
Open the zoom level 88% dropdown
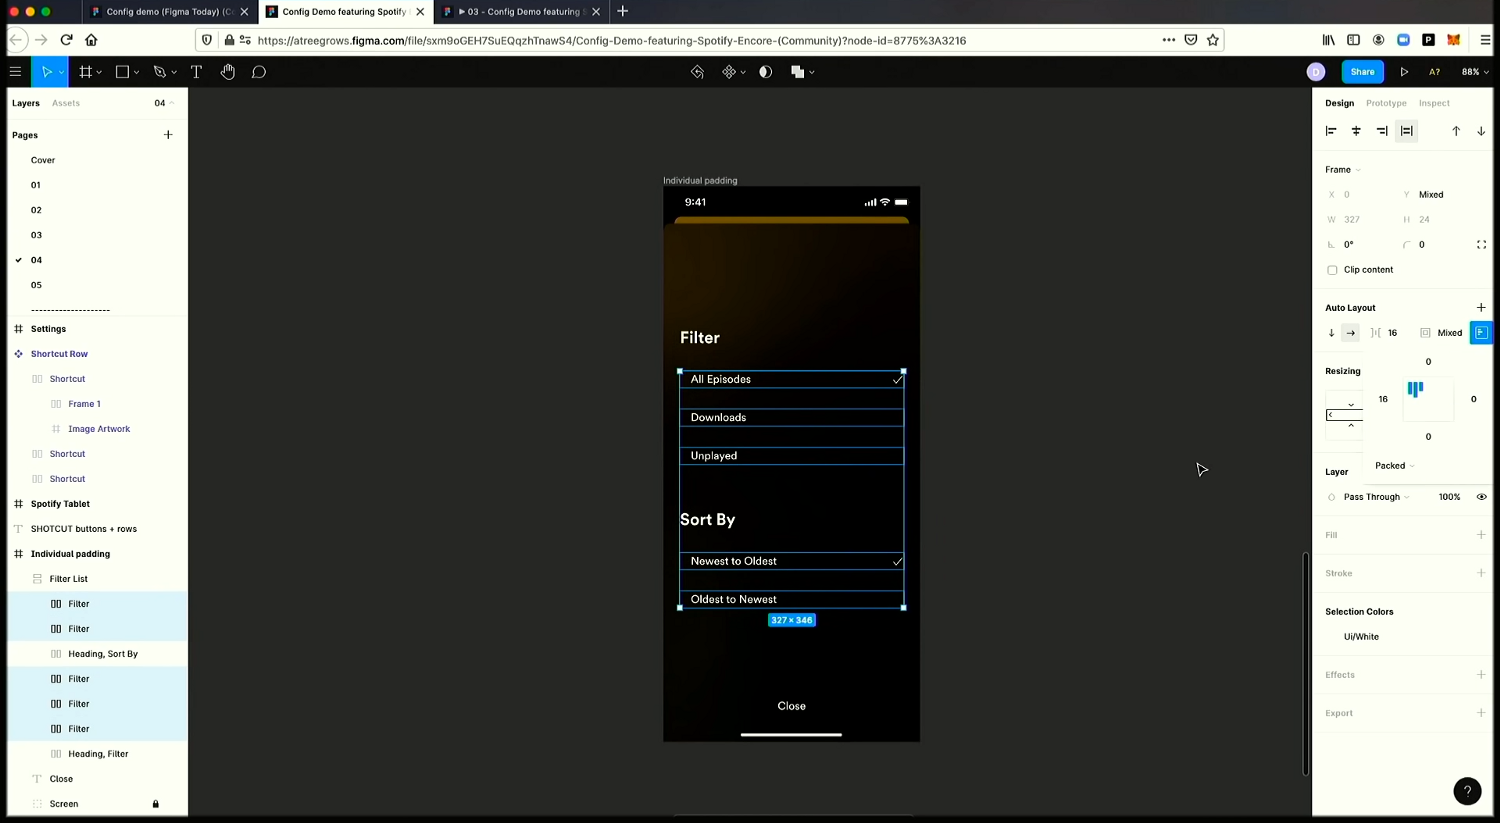[1475, 72]
